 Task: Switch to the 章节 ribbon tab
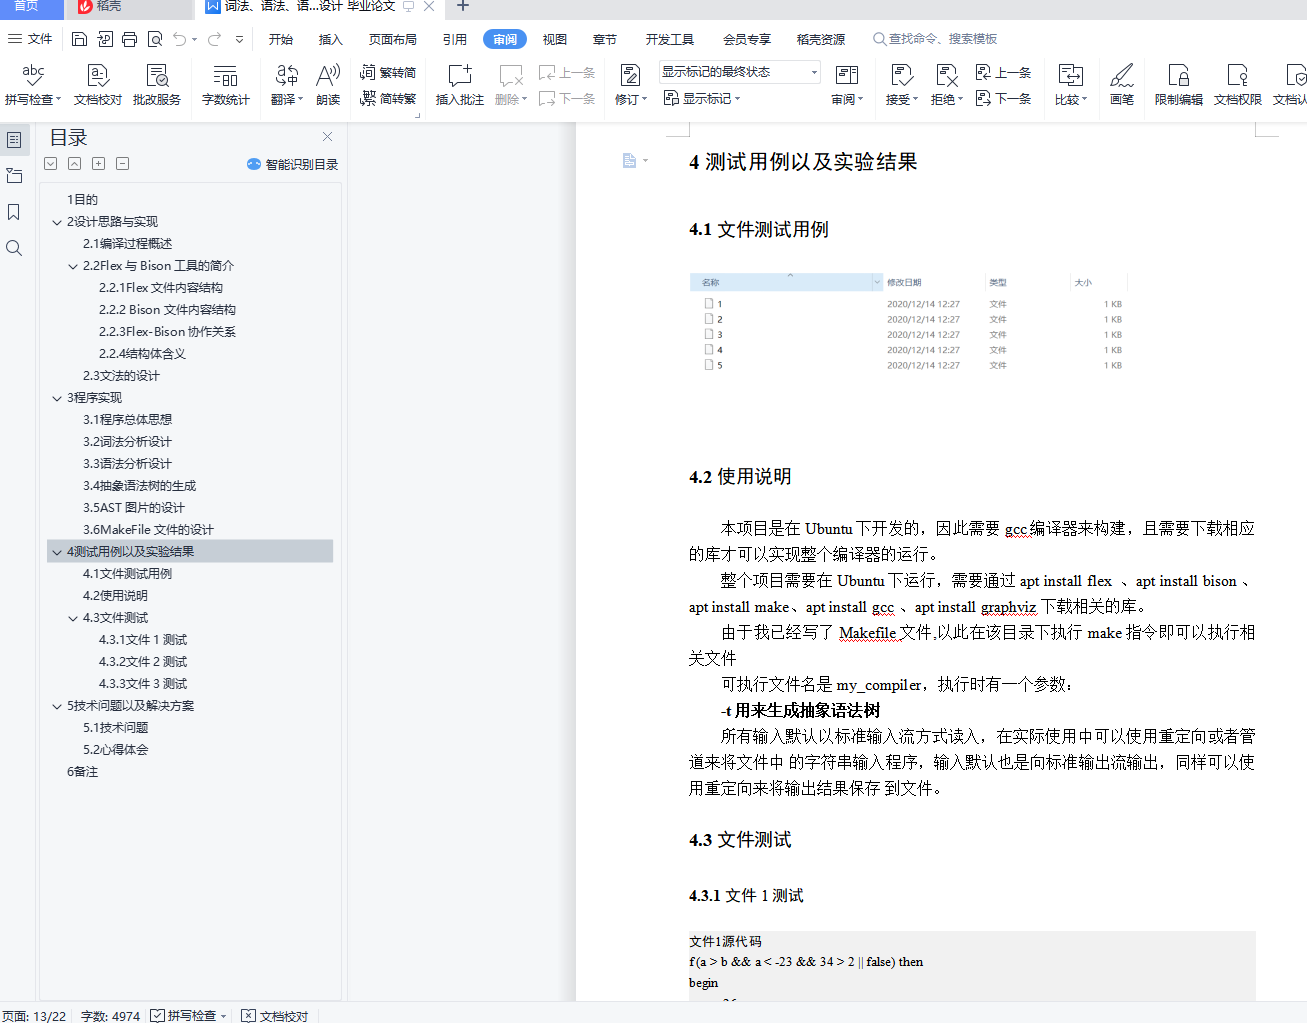pos(605,39)
